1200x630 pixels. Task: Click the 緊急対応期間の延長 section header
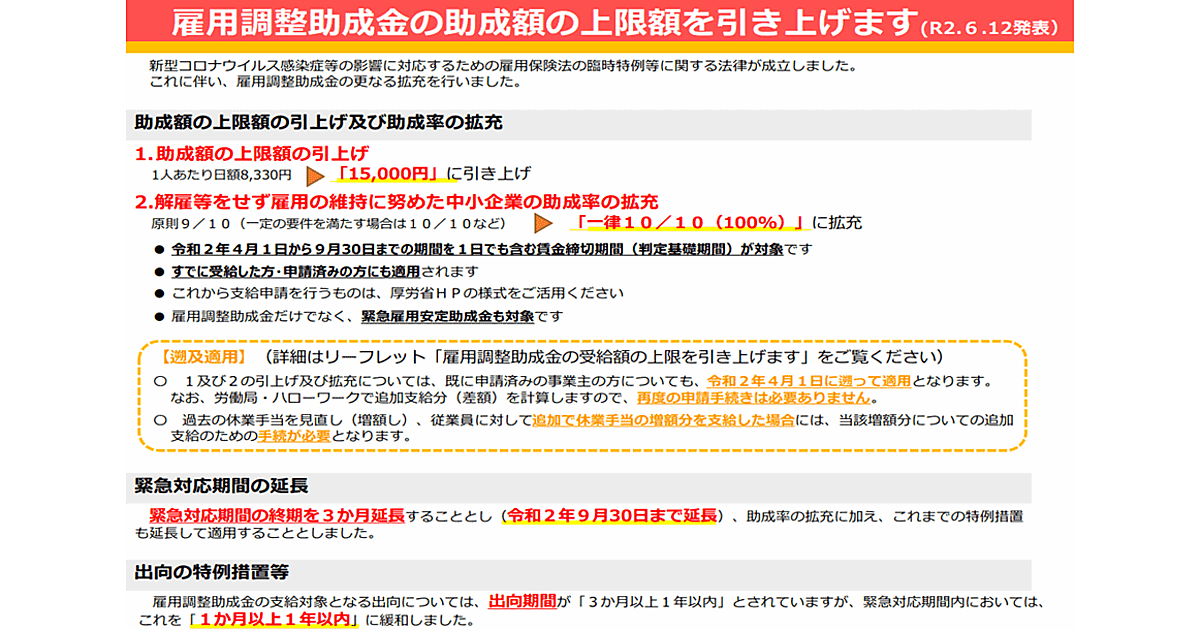pyautogui.click(x=221, y=485)
